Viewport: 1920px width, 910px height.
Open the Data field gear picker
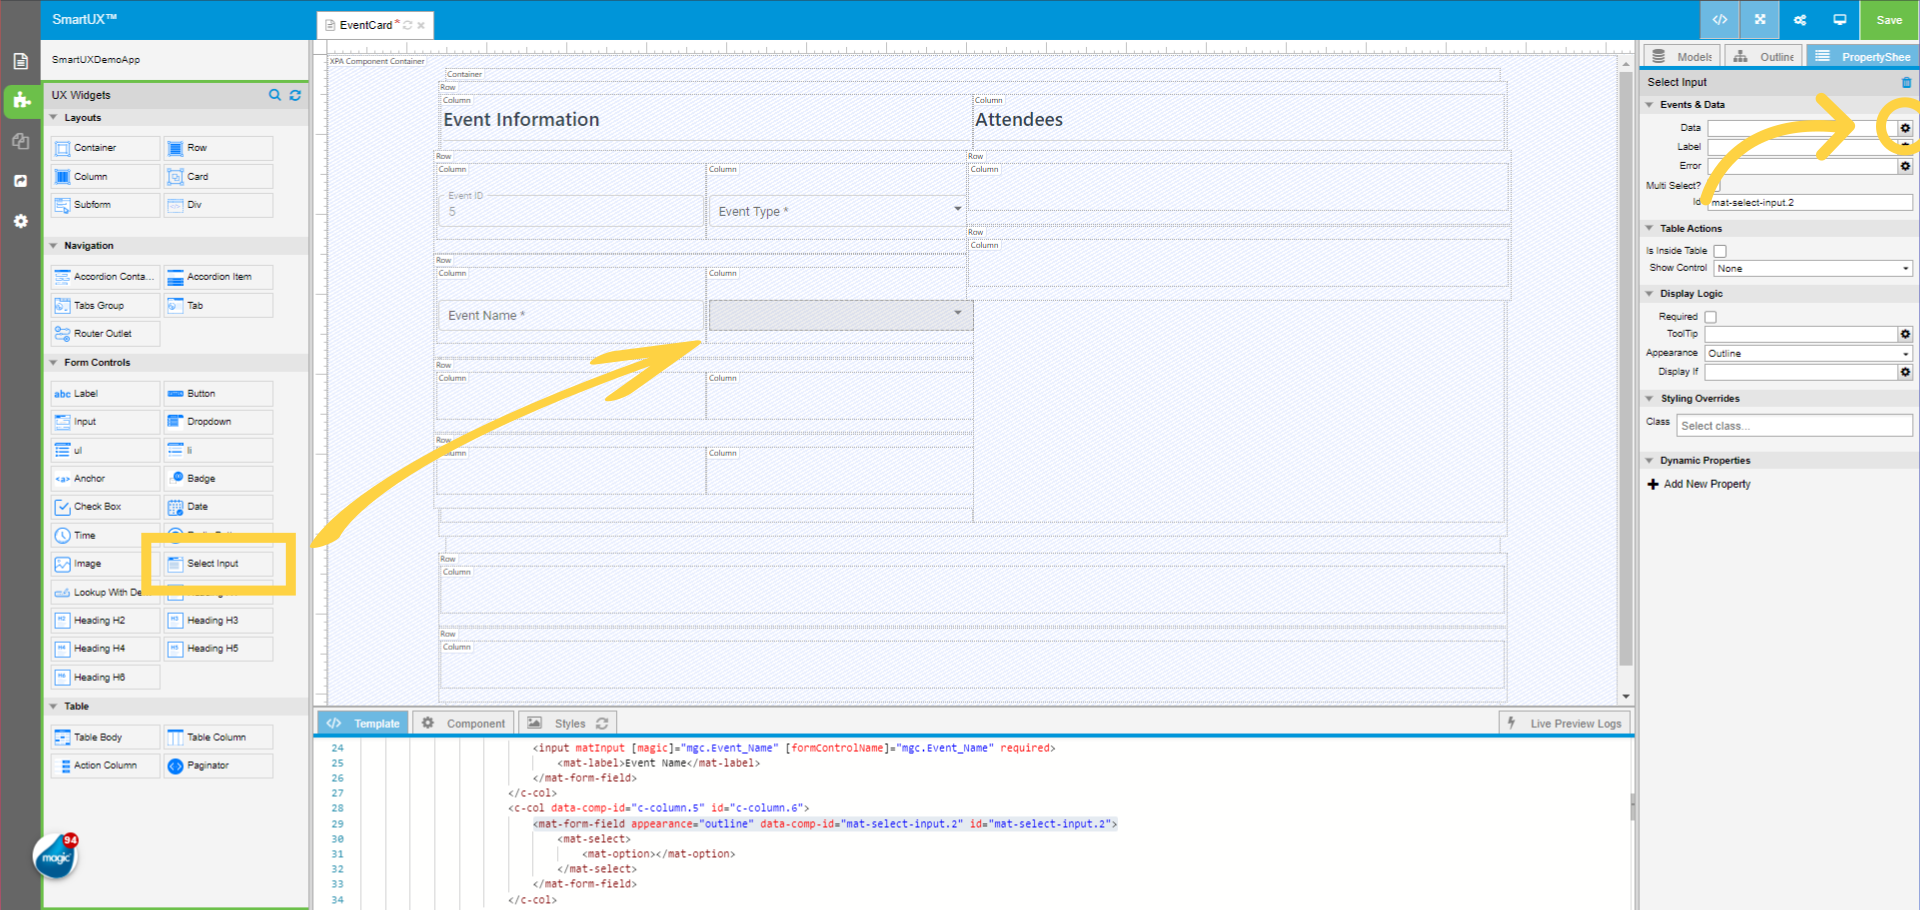coord(1904,128)
